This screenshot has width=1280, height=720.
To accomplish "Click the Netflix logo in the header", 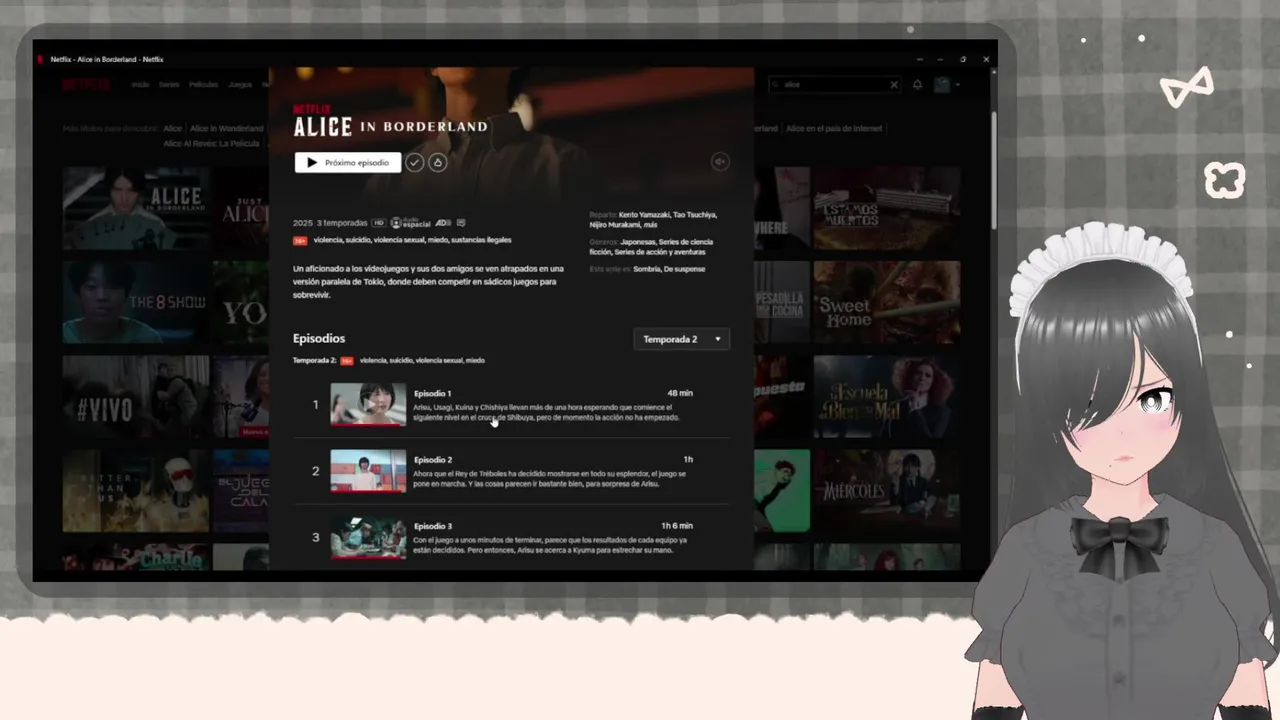I will [x=86, y=85].
